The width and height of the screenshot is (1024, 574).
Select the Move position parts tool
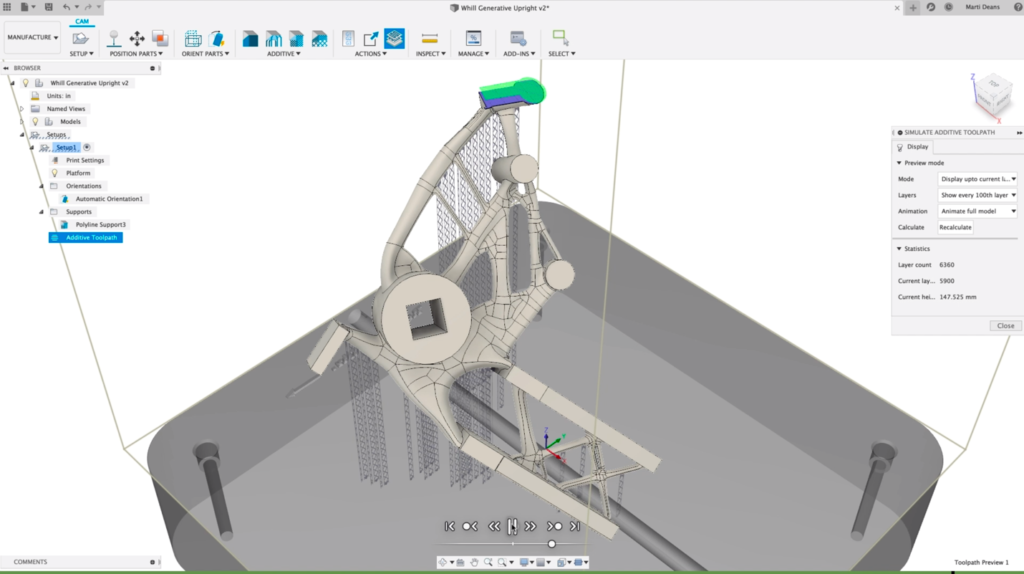coord(137,39)
